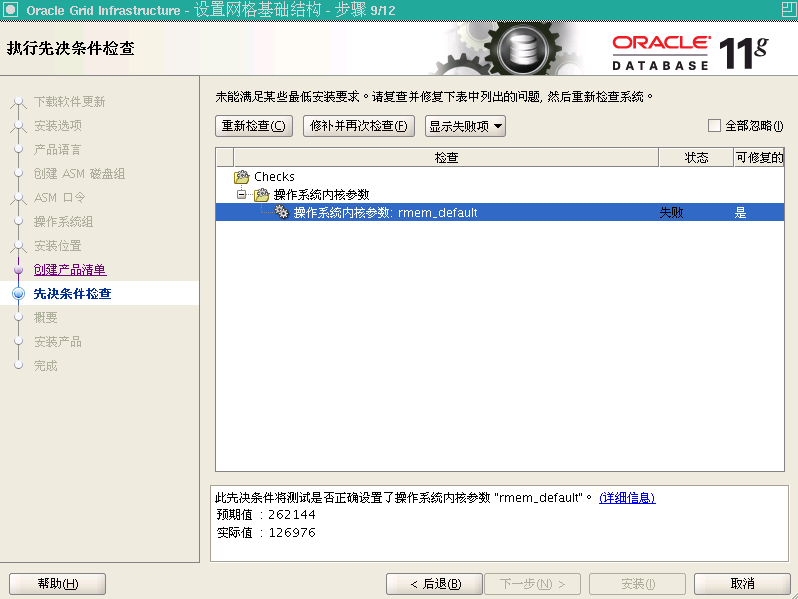This screenshot has width=798, height=599.
Task: Click the 安装产品 step
Action: pos(58,341)
